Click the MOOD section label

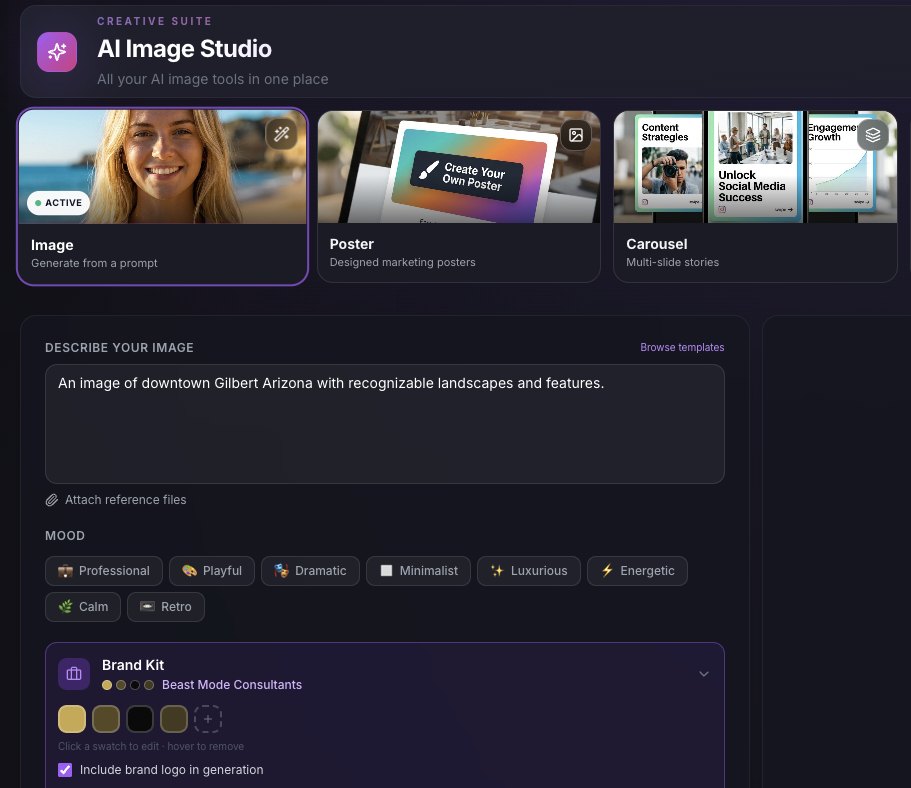point(65,536)
